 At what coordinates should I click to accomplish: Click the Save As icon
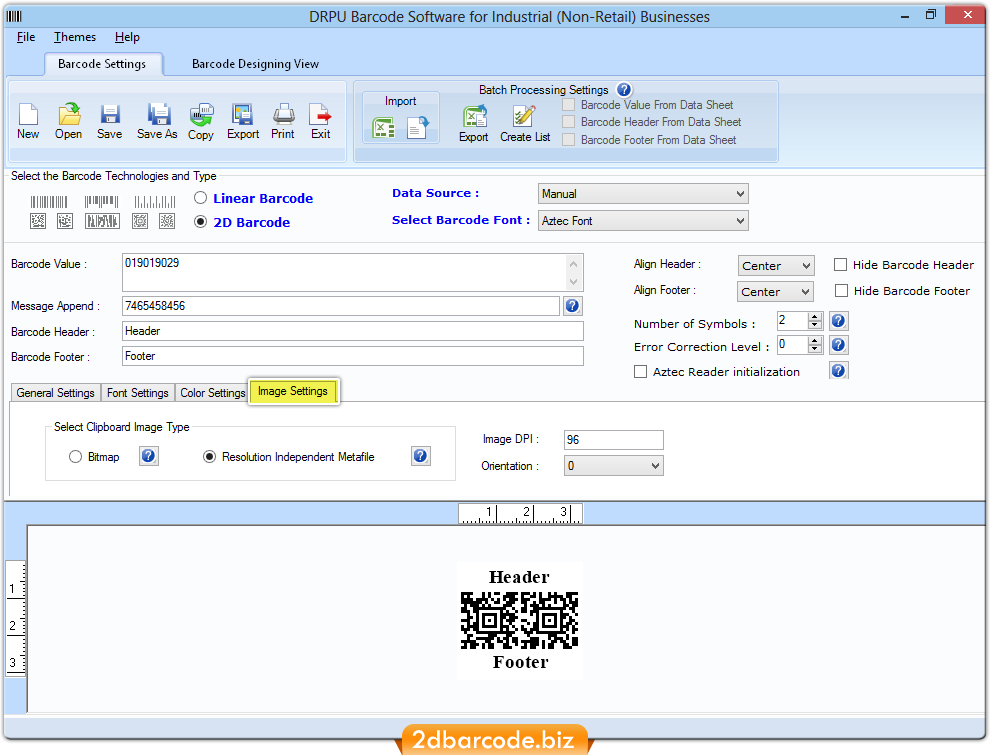coord(158,114)
